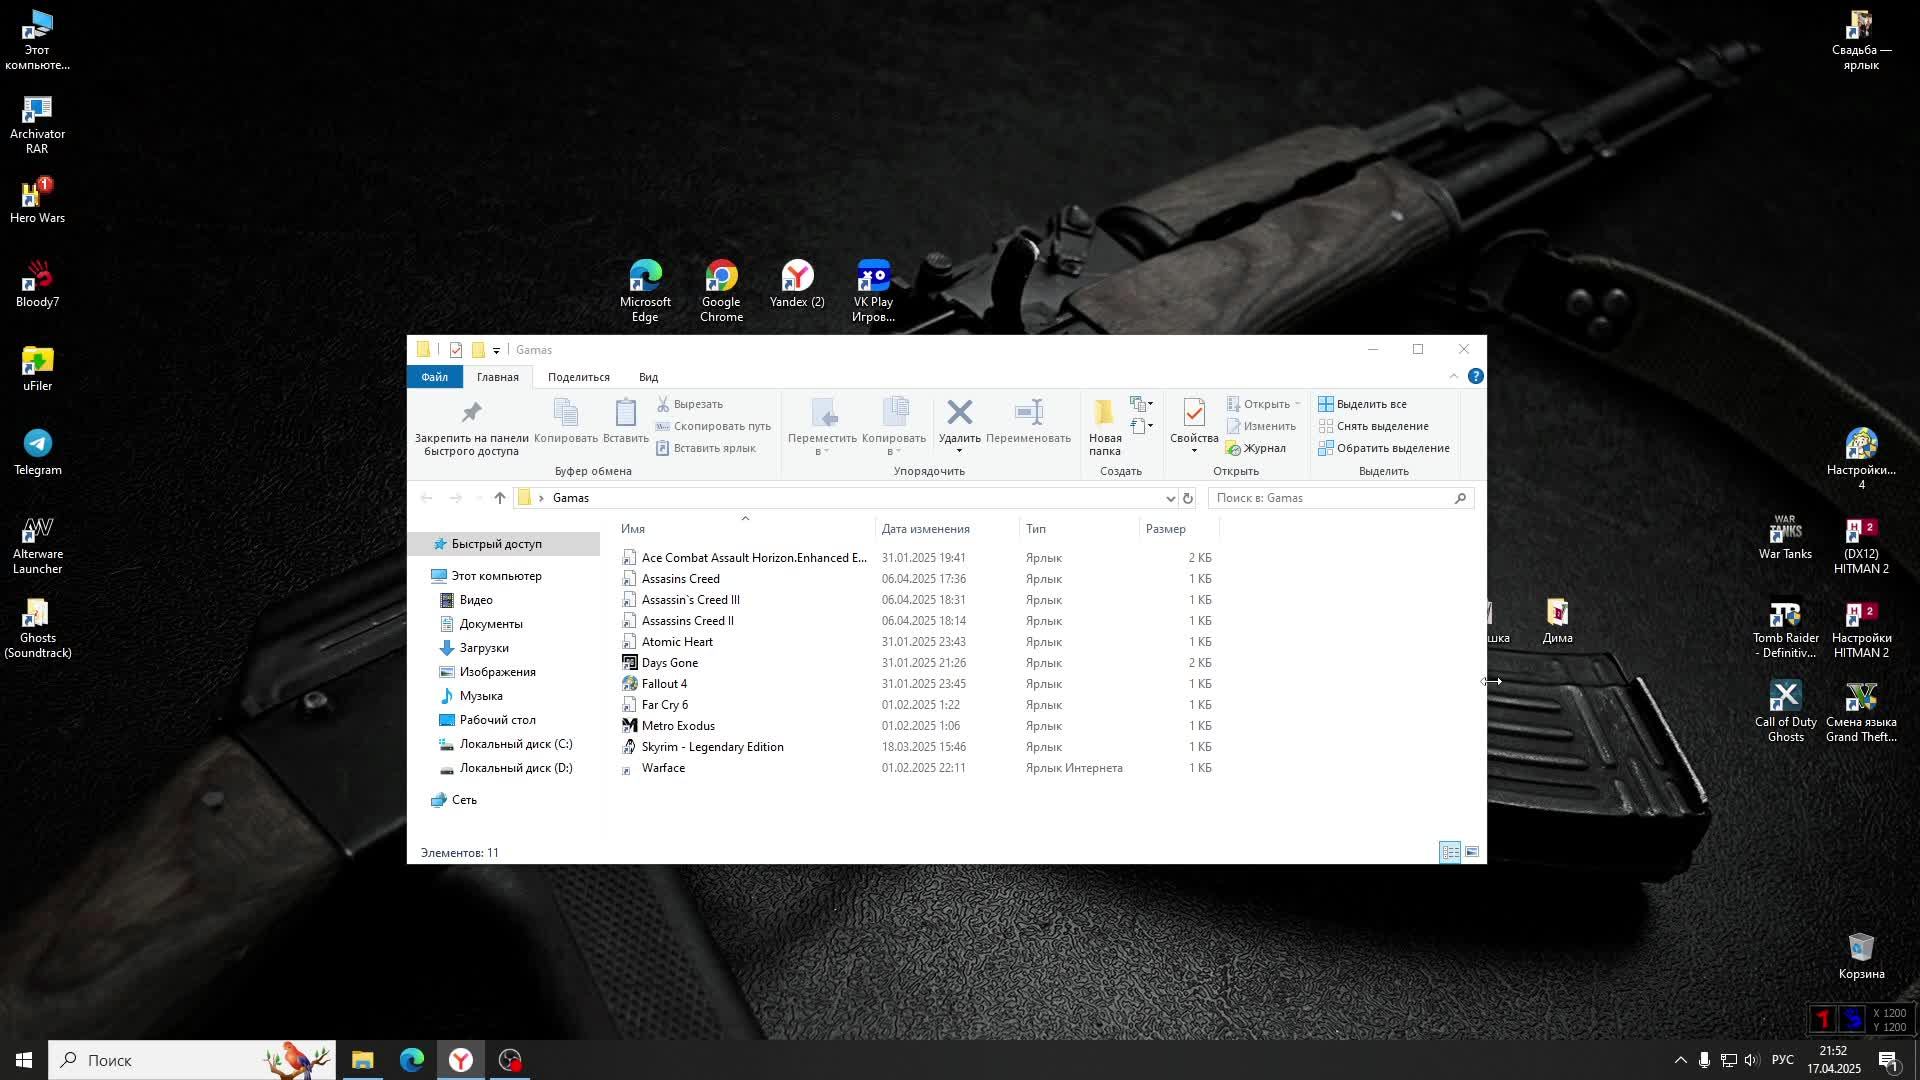Select the Bloody7 desktop icon
Viewport: 1920px width, 1080px height.
[x=37, y=284]
